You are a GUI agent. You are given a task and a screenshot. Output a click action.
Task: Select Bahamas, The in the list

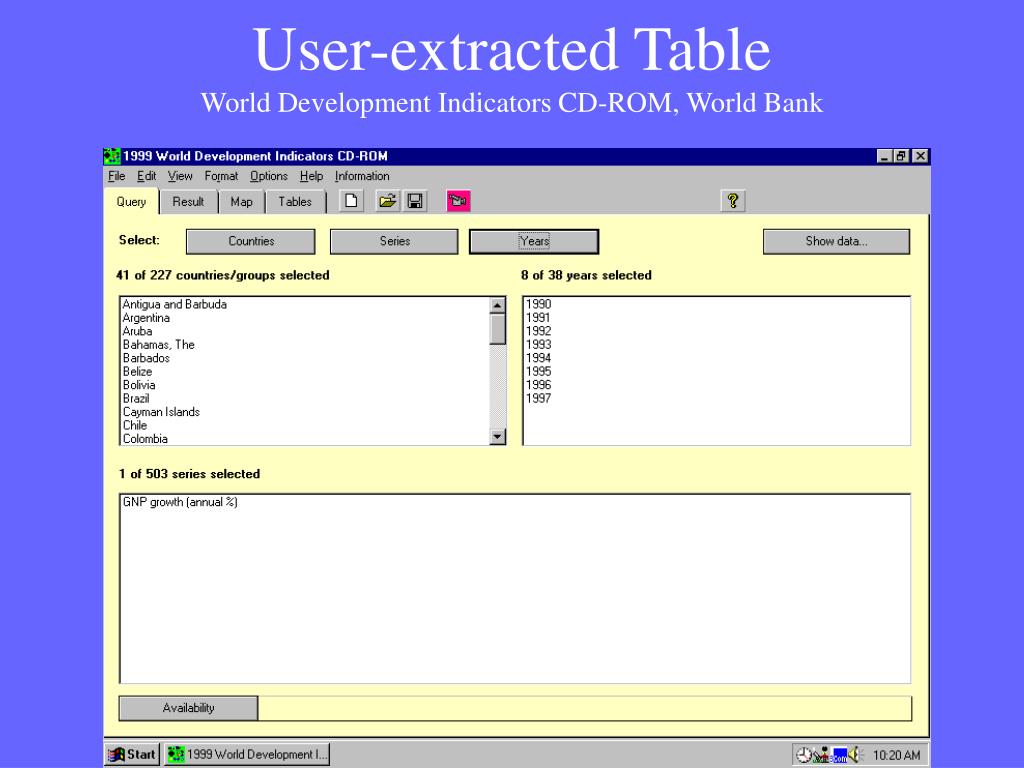click(159, 345)
